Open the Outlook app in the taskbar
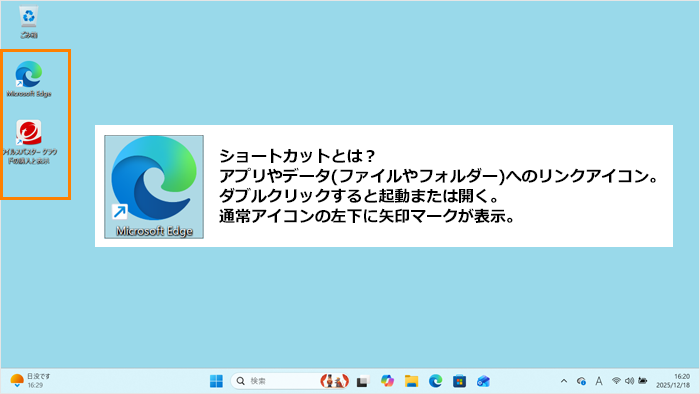 483,381
